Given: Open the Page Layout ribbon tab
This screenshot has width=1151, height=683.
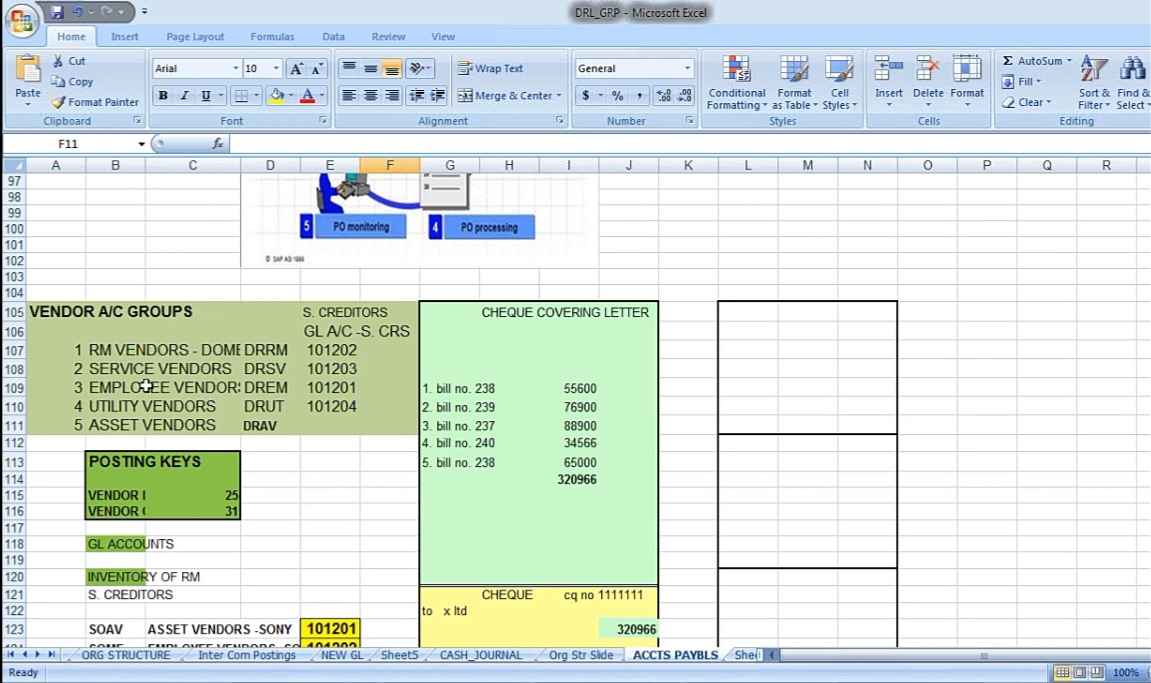Looking at the screenshot, I should pos(195,37).
